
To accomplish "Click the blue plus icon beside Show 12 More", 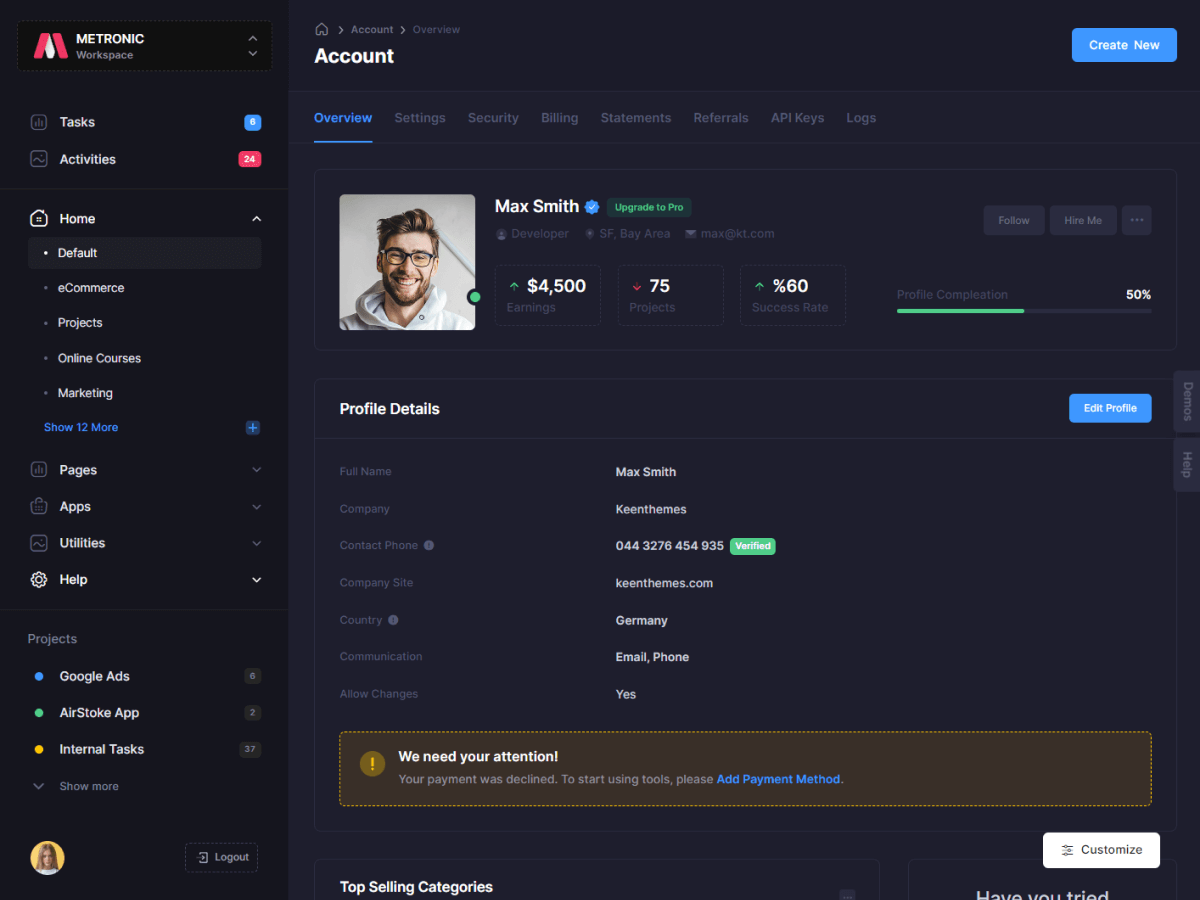I will point(253,428).
